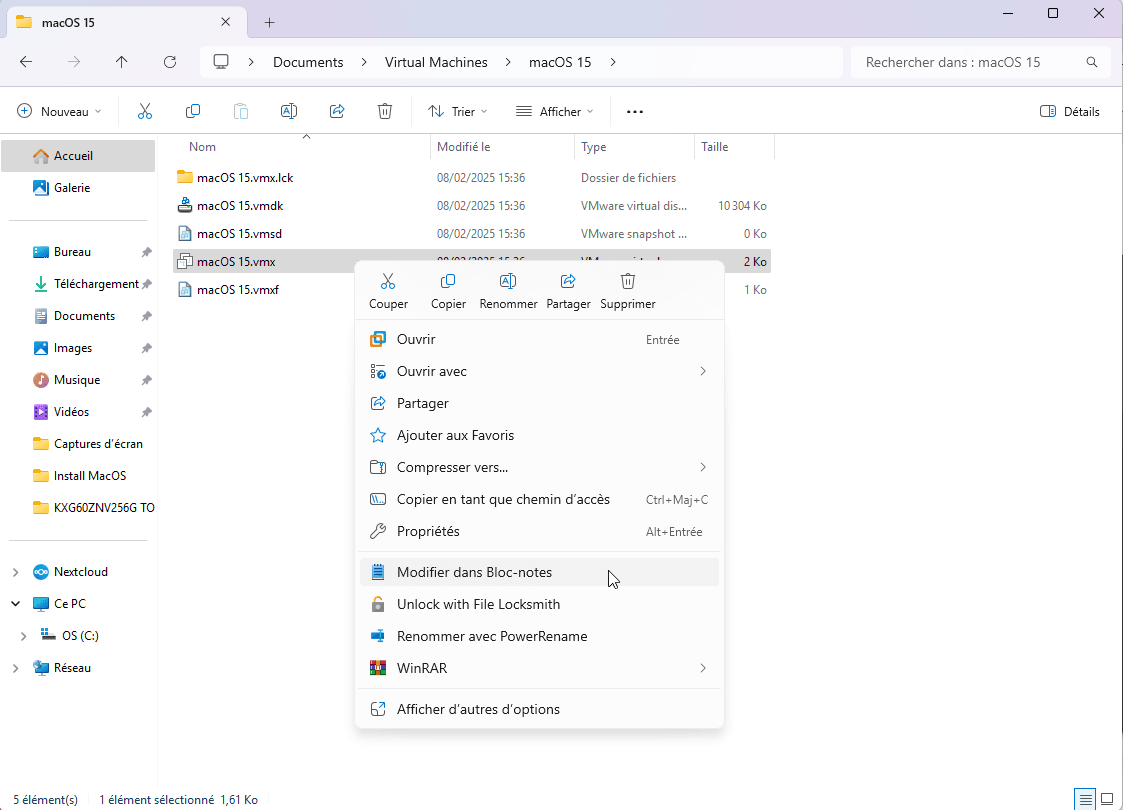1123x810 pixels.
Task: Select the macOS 15.vmdk file
Action: 240,206
